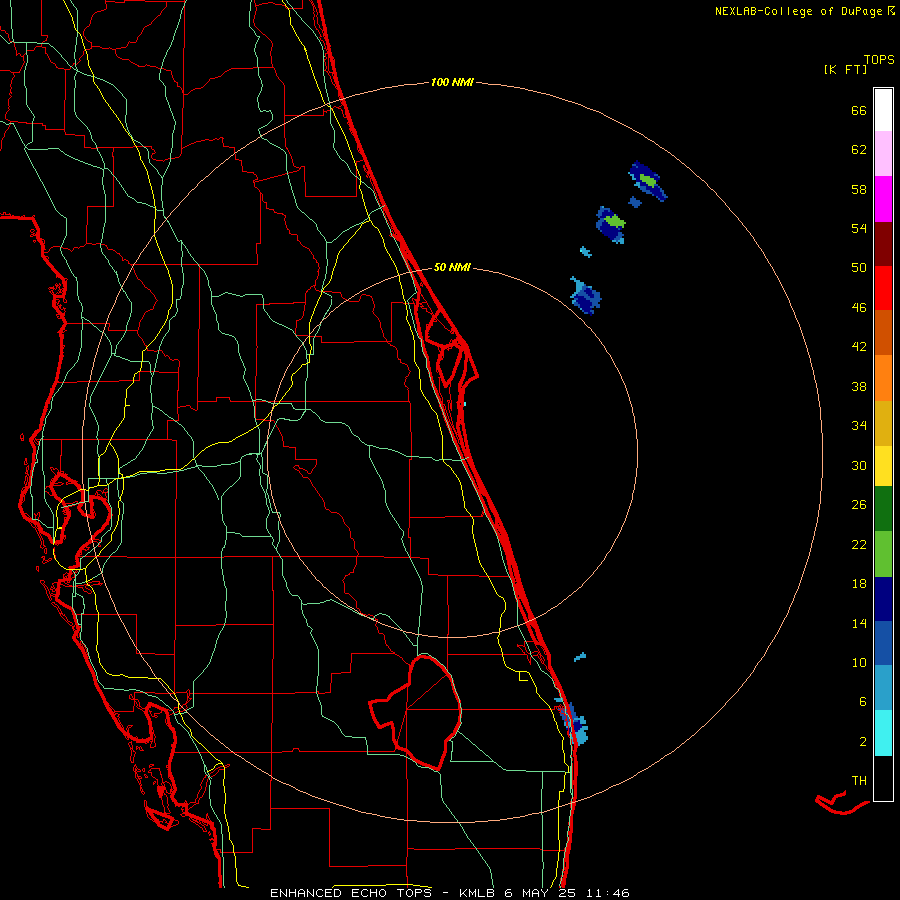Select the '38' legend value
The image size is (900, 900).
pos(859,386)
